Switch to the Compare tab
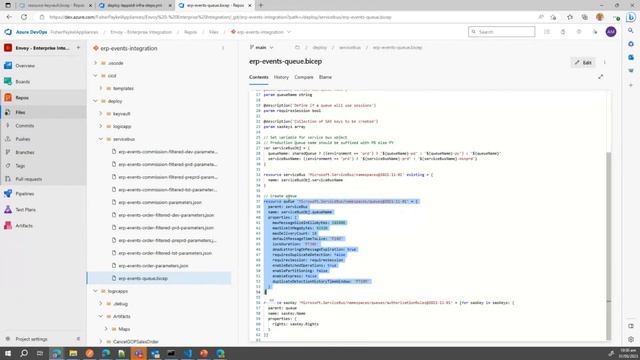Image resolution: width=640 pixels, height=360 pixels. click(304, 77)
